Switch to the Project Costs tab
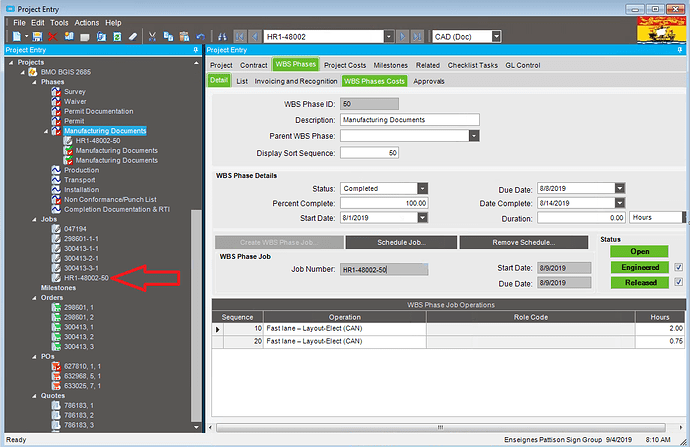Viewport: 690px width, 447px height. click(x=345, y=65)
